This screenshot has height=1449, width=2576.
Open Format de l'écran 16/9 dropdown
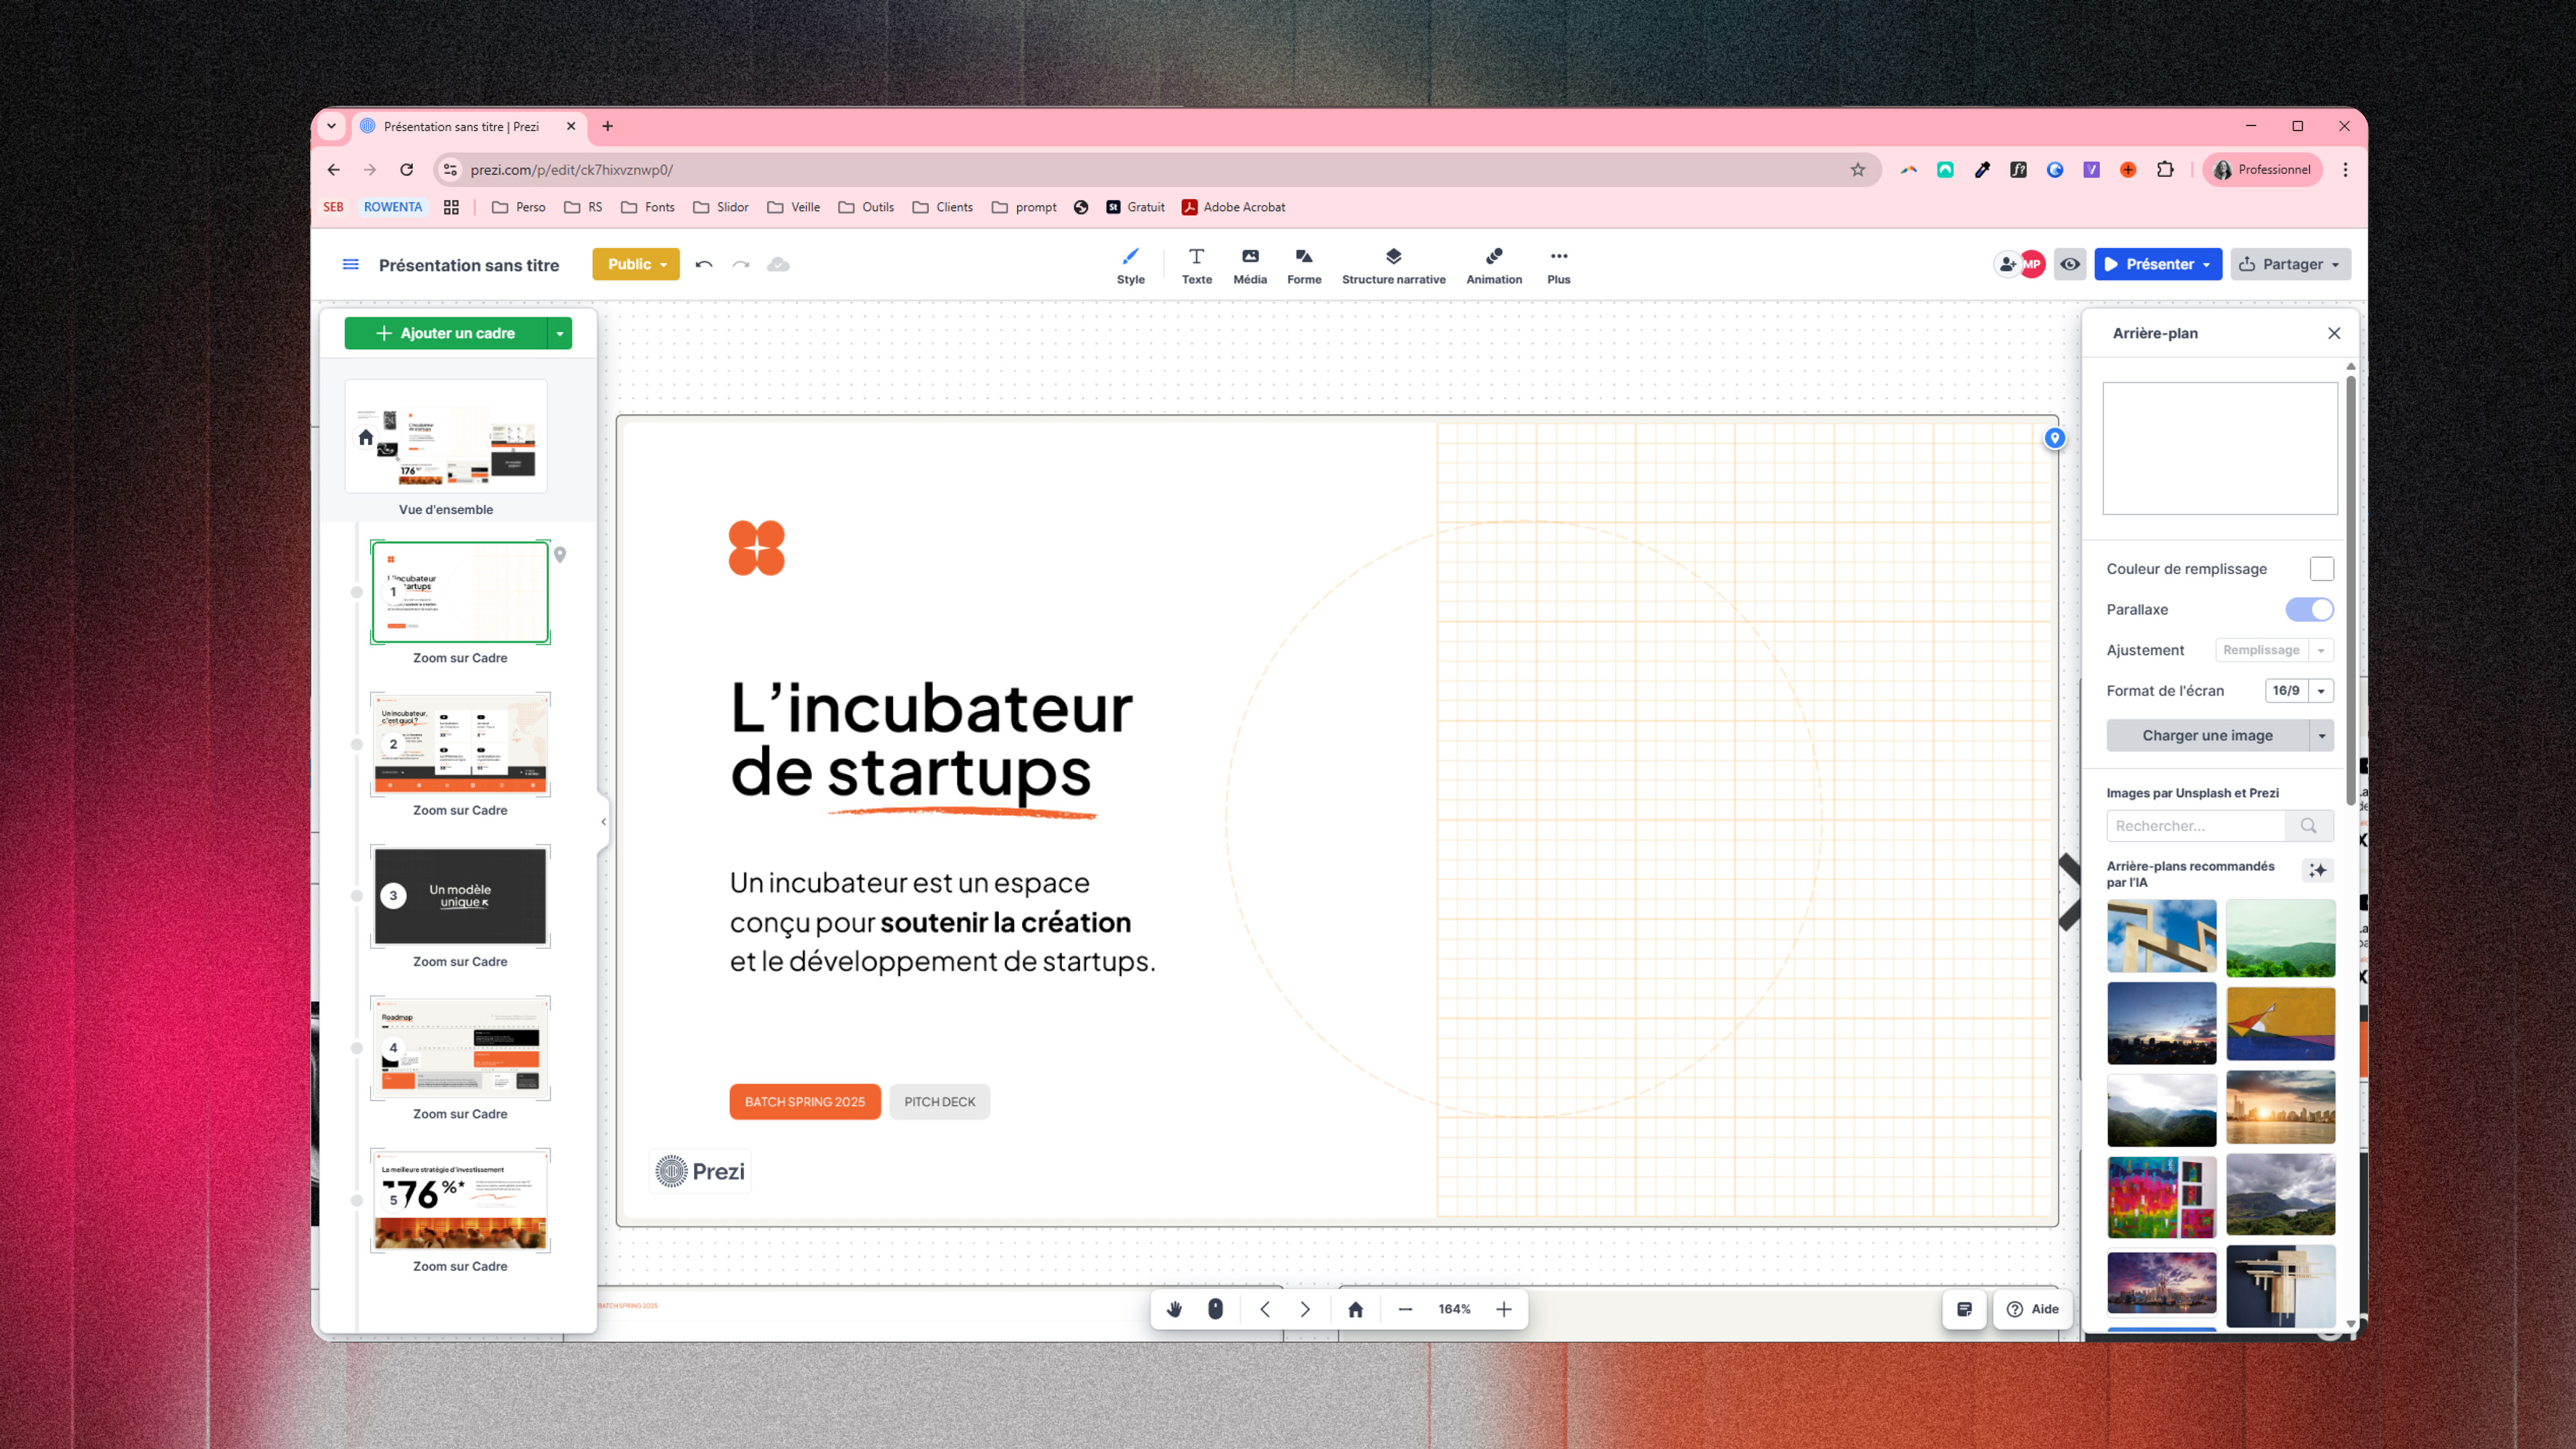point(2299,690)
